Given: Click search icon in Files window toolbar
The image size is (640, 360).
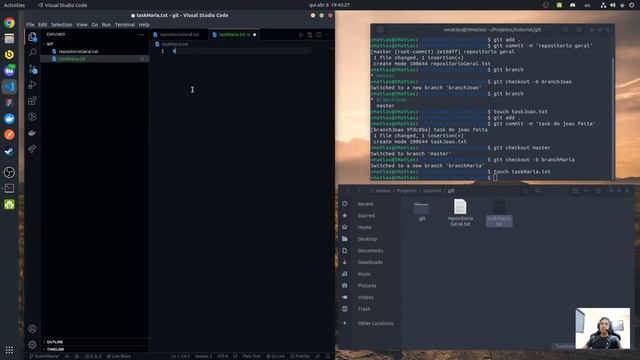Looking at the screenshot, I should 538,191.
